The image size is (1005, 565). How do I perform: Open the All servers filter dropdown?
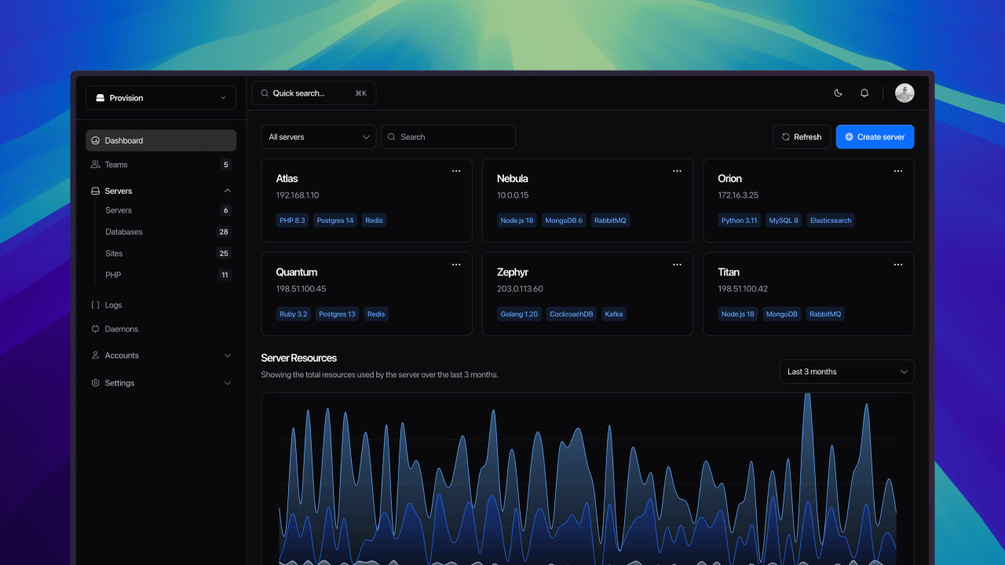click(x=319, y=137)
